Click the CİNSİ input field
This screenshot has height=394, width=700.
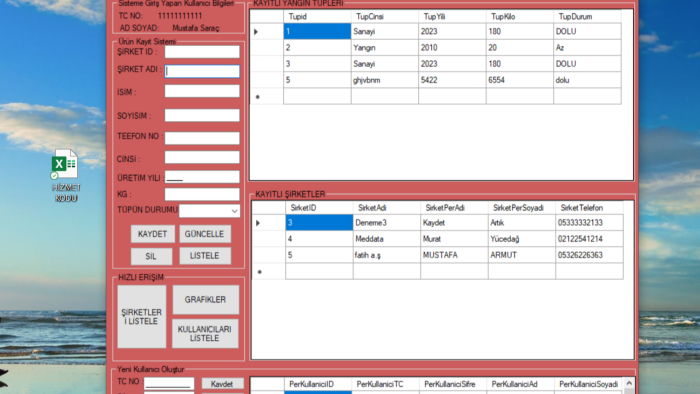202,158
